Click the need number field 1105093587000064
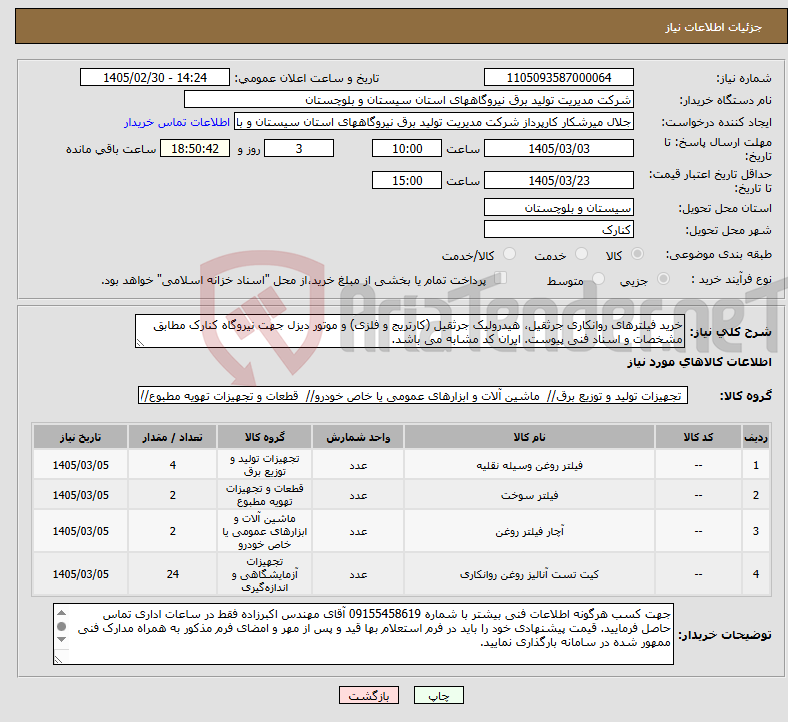The height and width of the screenshot is (722, 788). tap(559, 77)
